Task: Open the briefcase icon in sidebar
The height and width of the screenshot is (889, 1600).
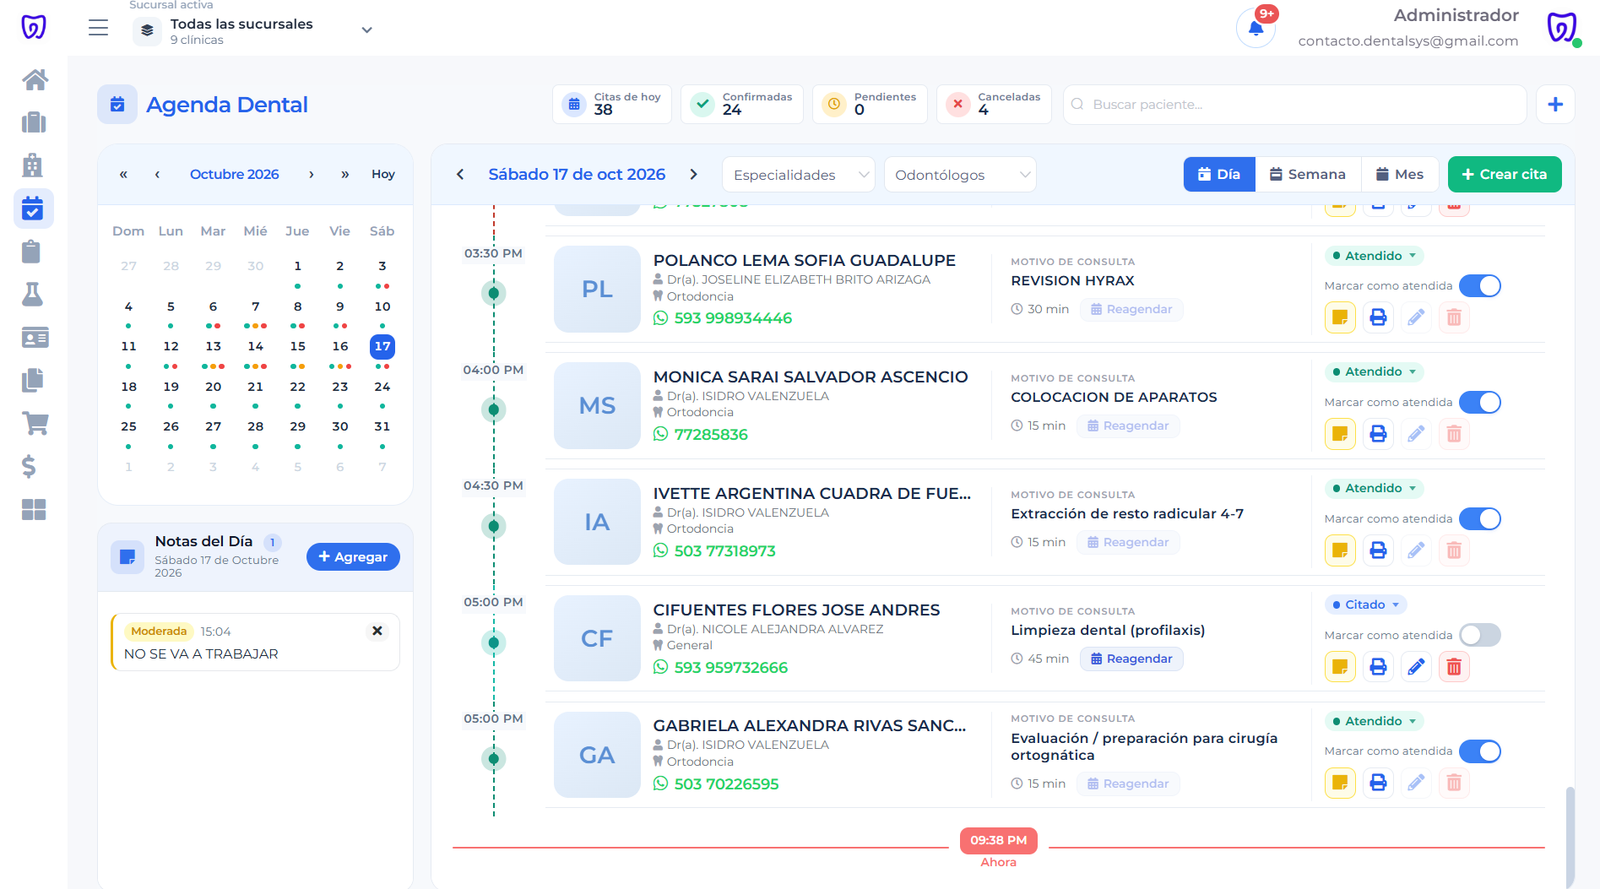Action: [34, 123]
